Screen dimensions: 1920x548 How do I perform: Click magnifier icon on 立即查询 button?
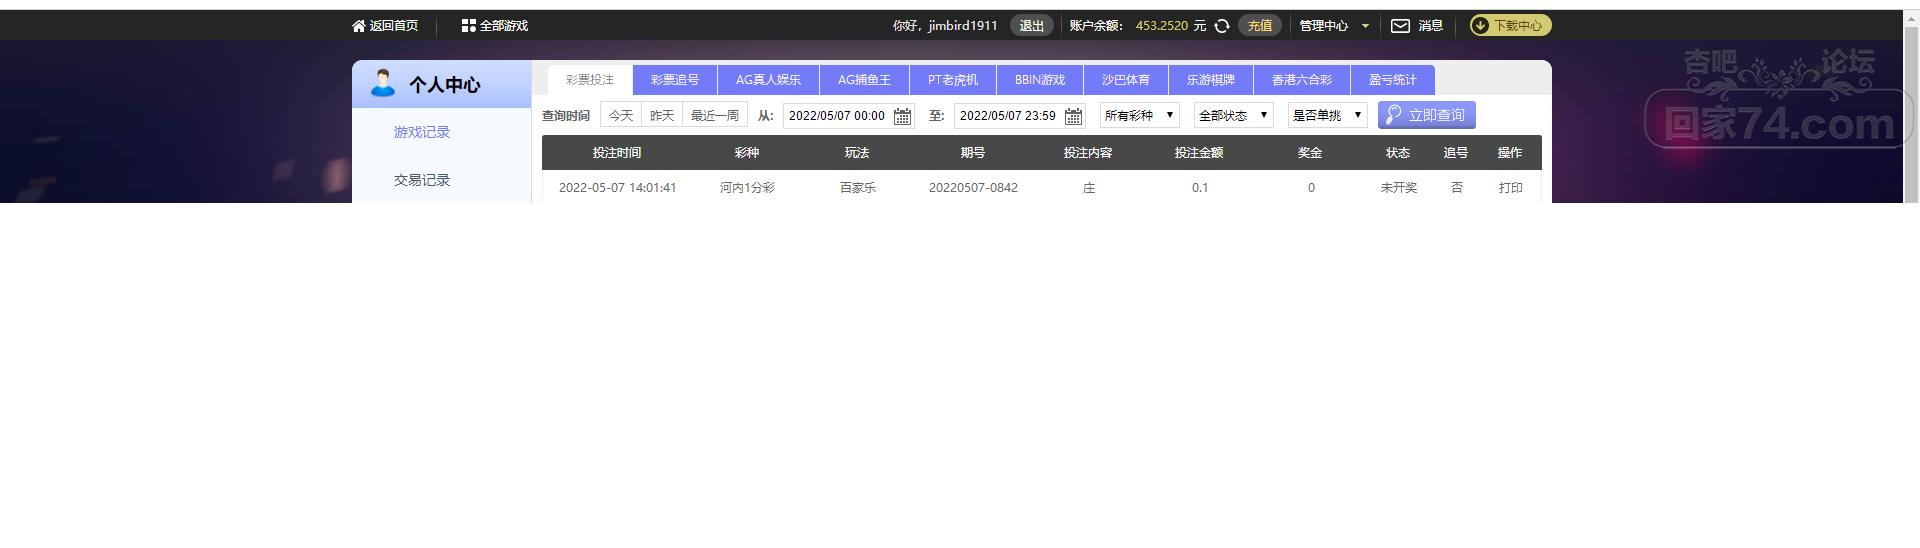click(1393, 115)
